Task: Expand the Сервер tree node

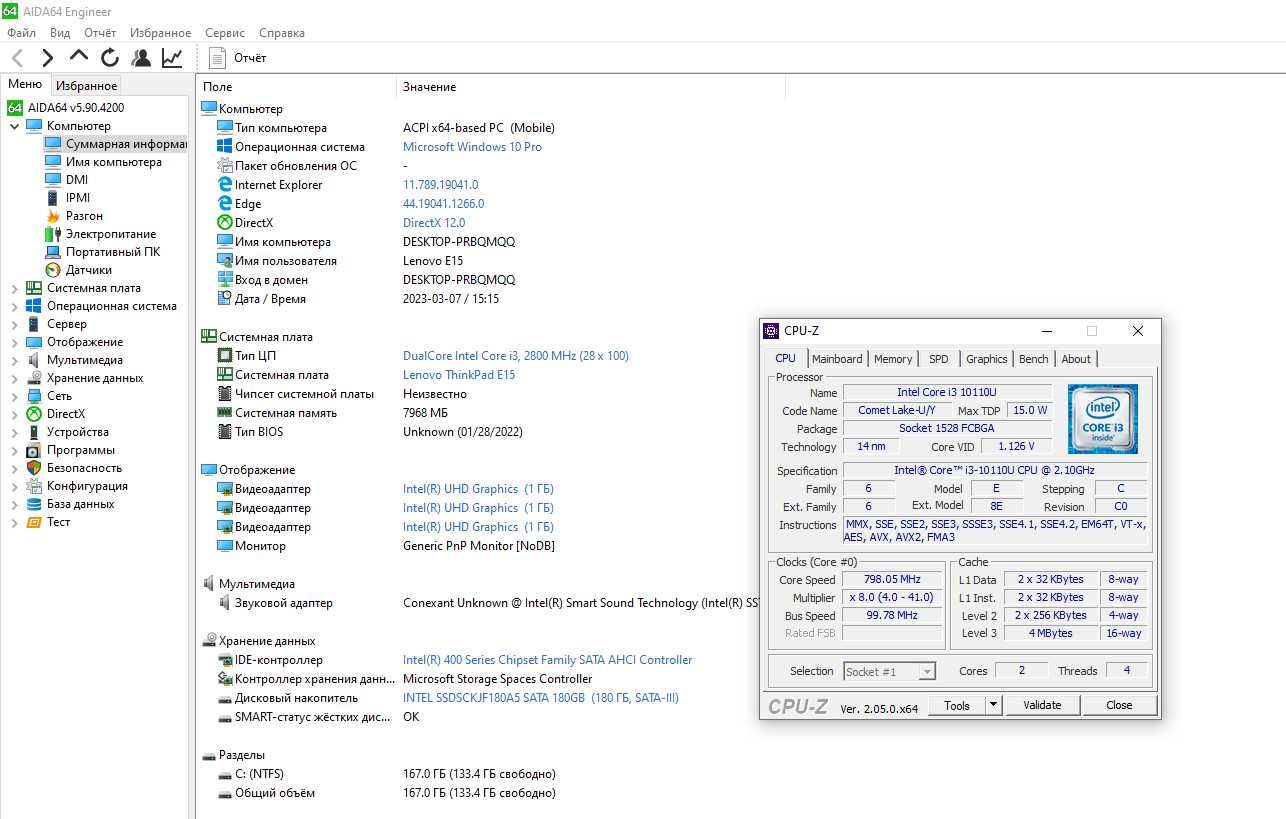Action: pyautogui.click(x=14, y=324)
